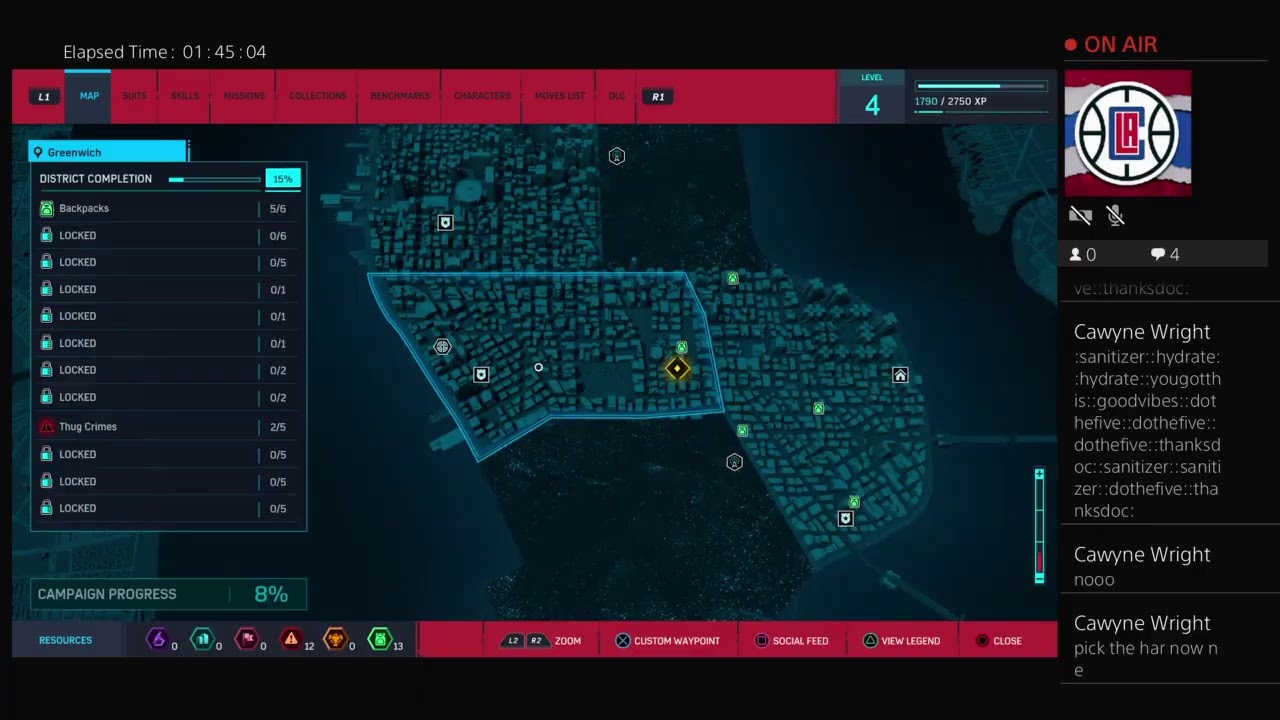Click the ON AIR indicator
This screenshot has height=720, width=1280.
click(x=1111, y=45)
